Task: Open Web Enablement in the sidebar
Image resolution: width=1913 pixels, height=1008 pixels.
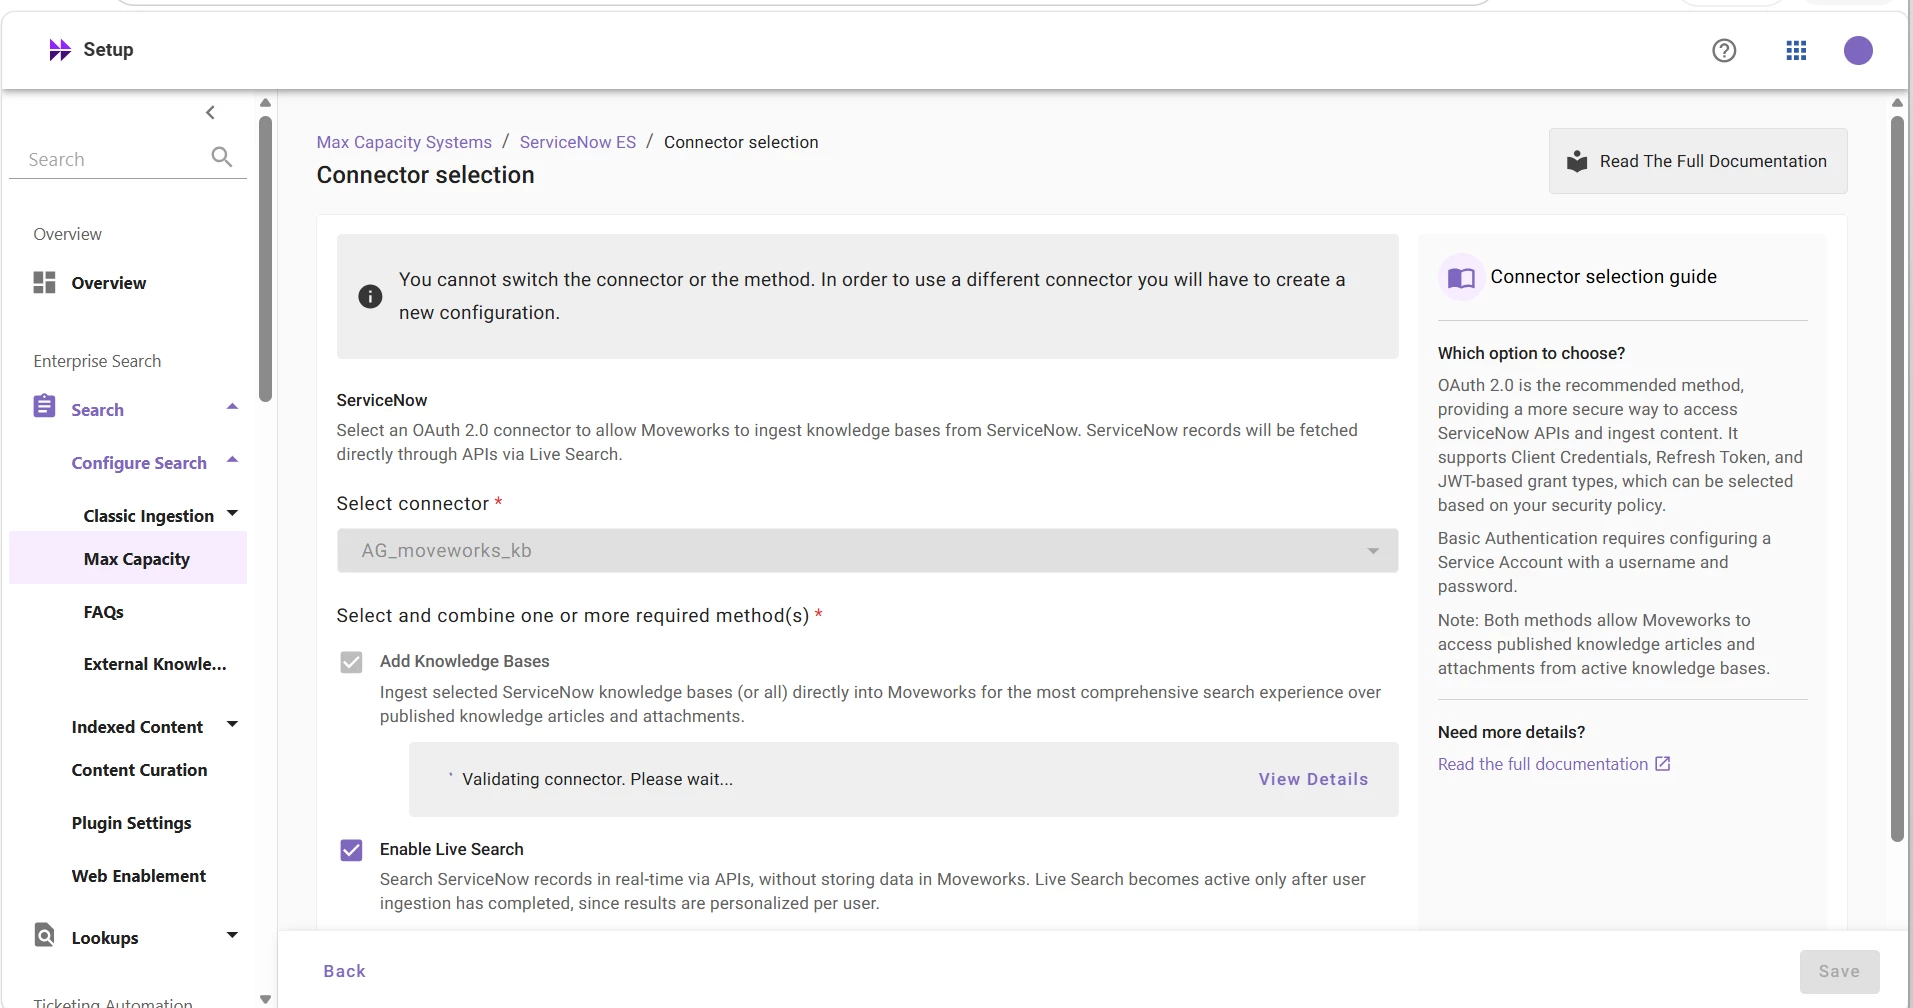Action: click(139, 876)
